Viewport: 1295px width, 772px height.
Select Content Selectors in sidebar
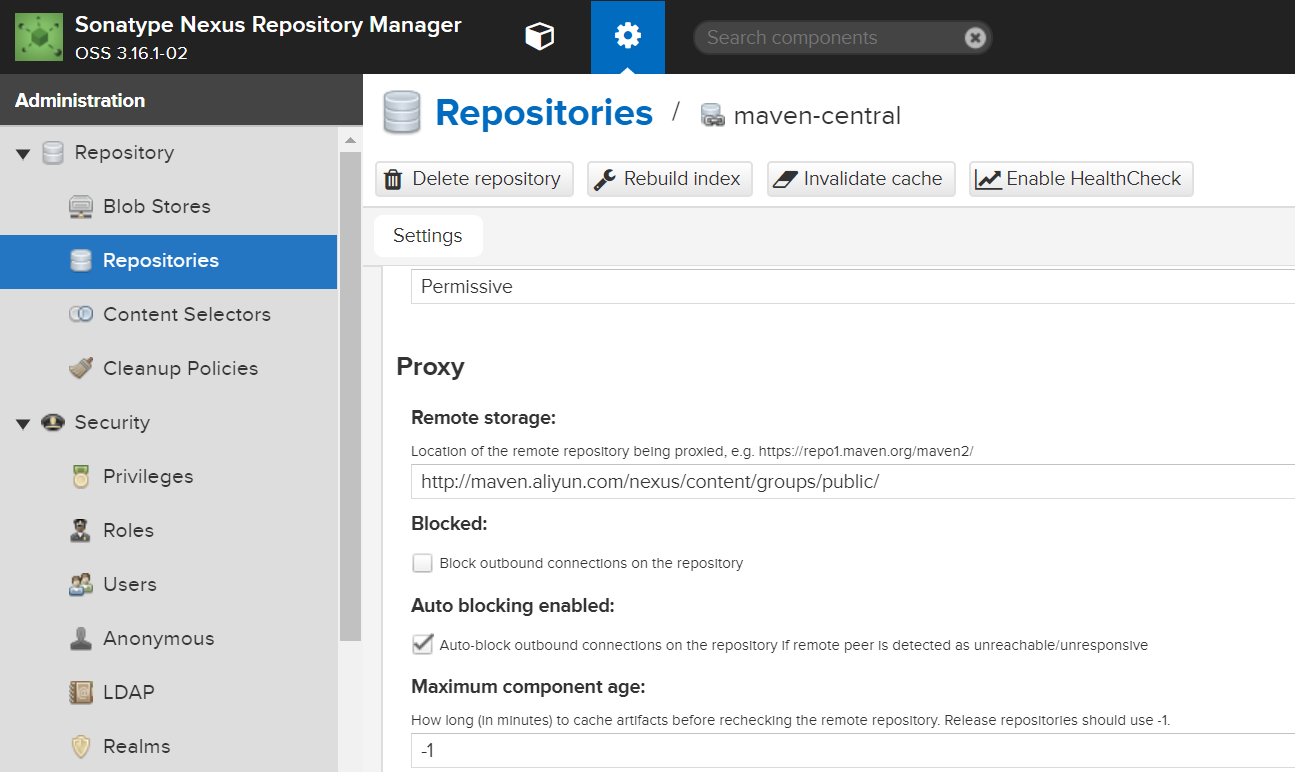[186, 314]
